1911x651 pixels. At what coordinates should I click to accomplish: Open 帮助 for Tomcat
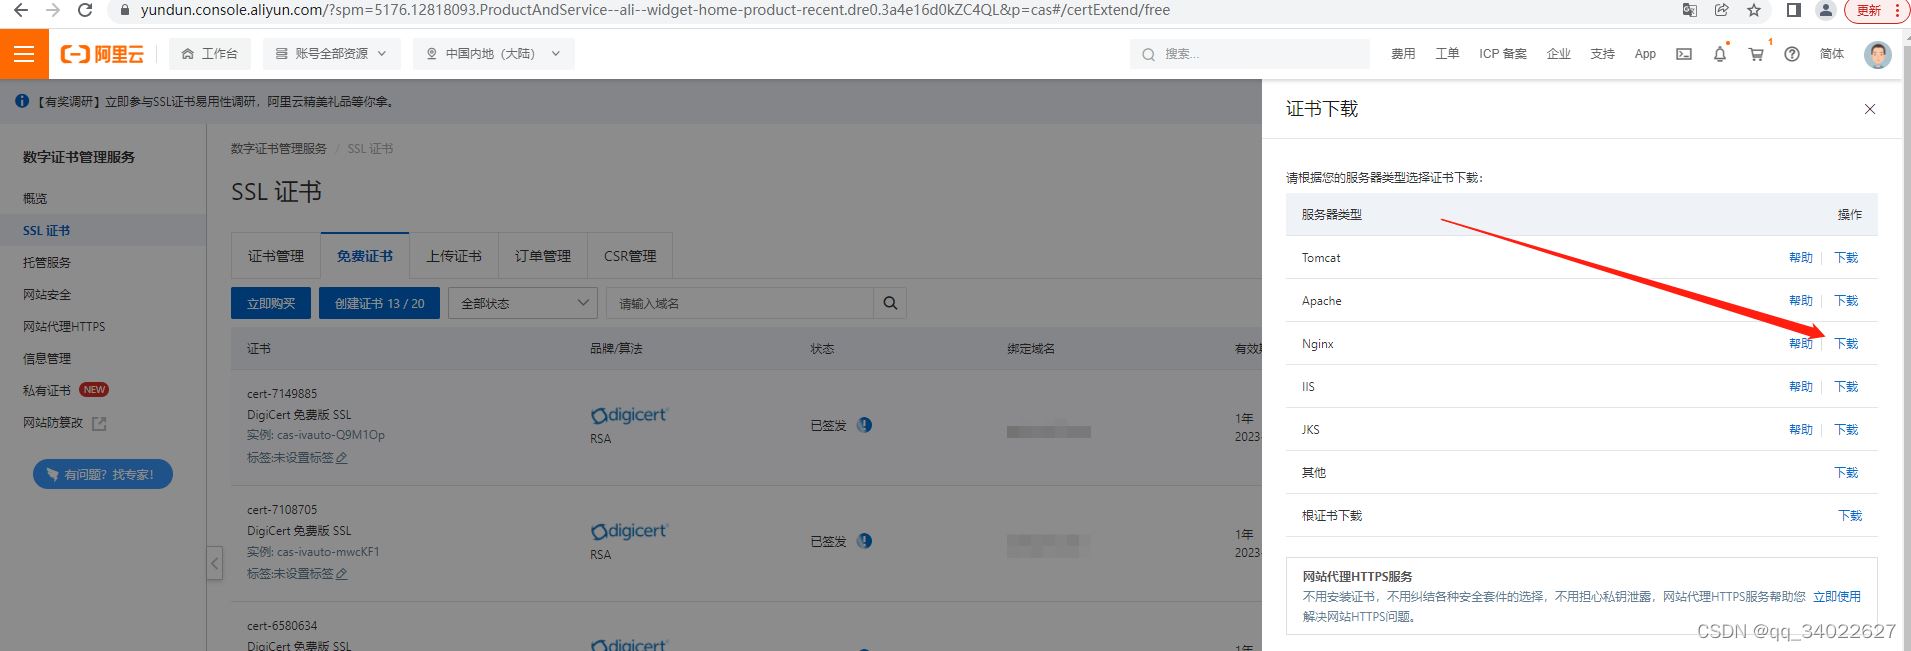tap(1801, 258)
